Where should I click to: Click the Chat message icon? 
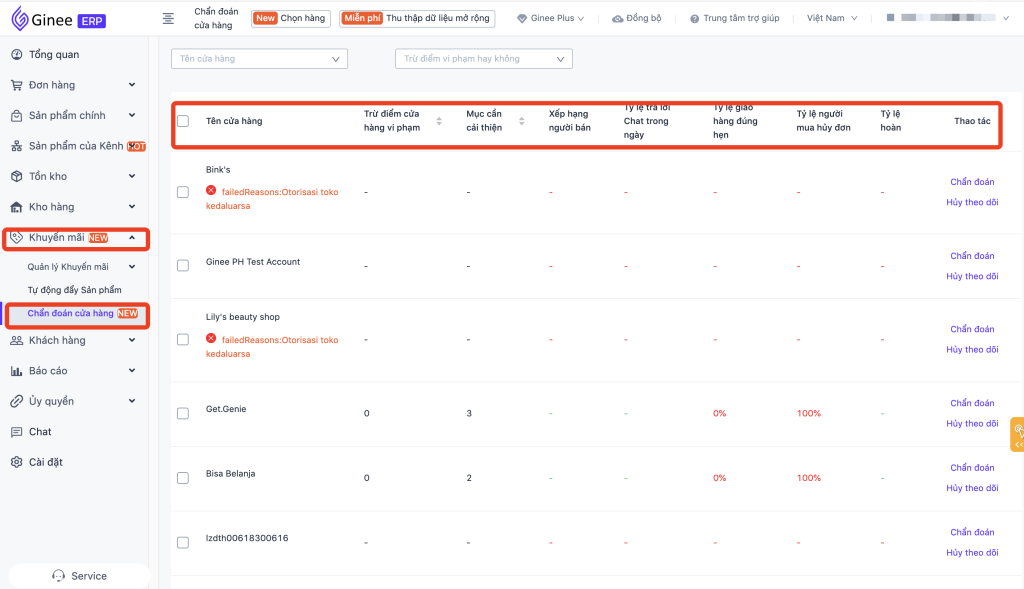[x=16, y=432]
